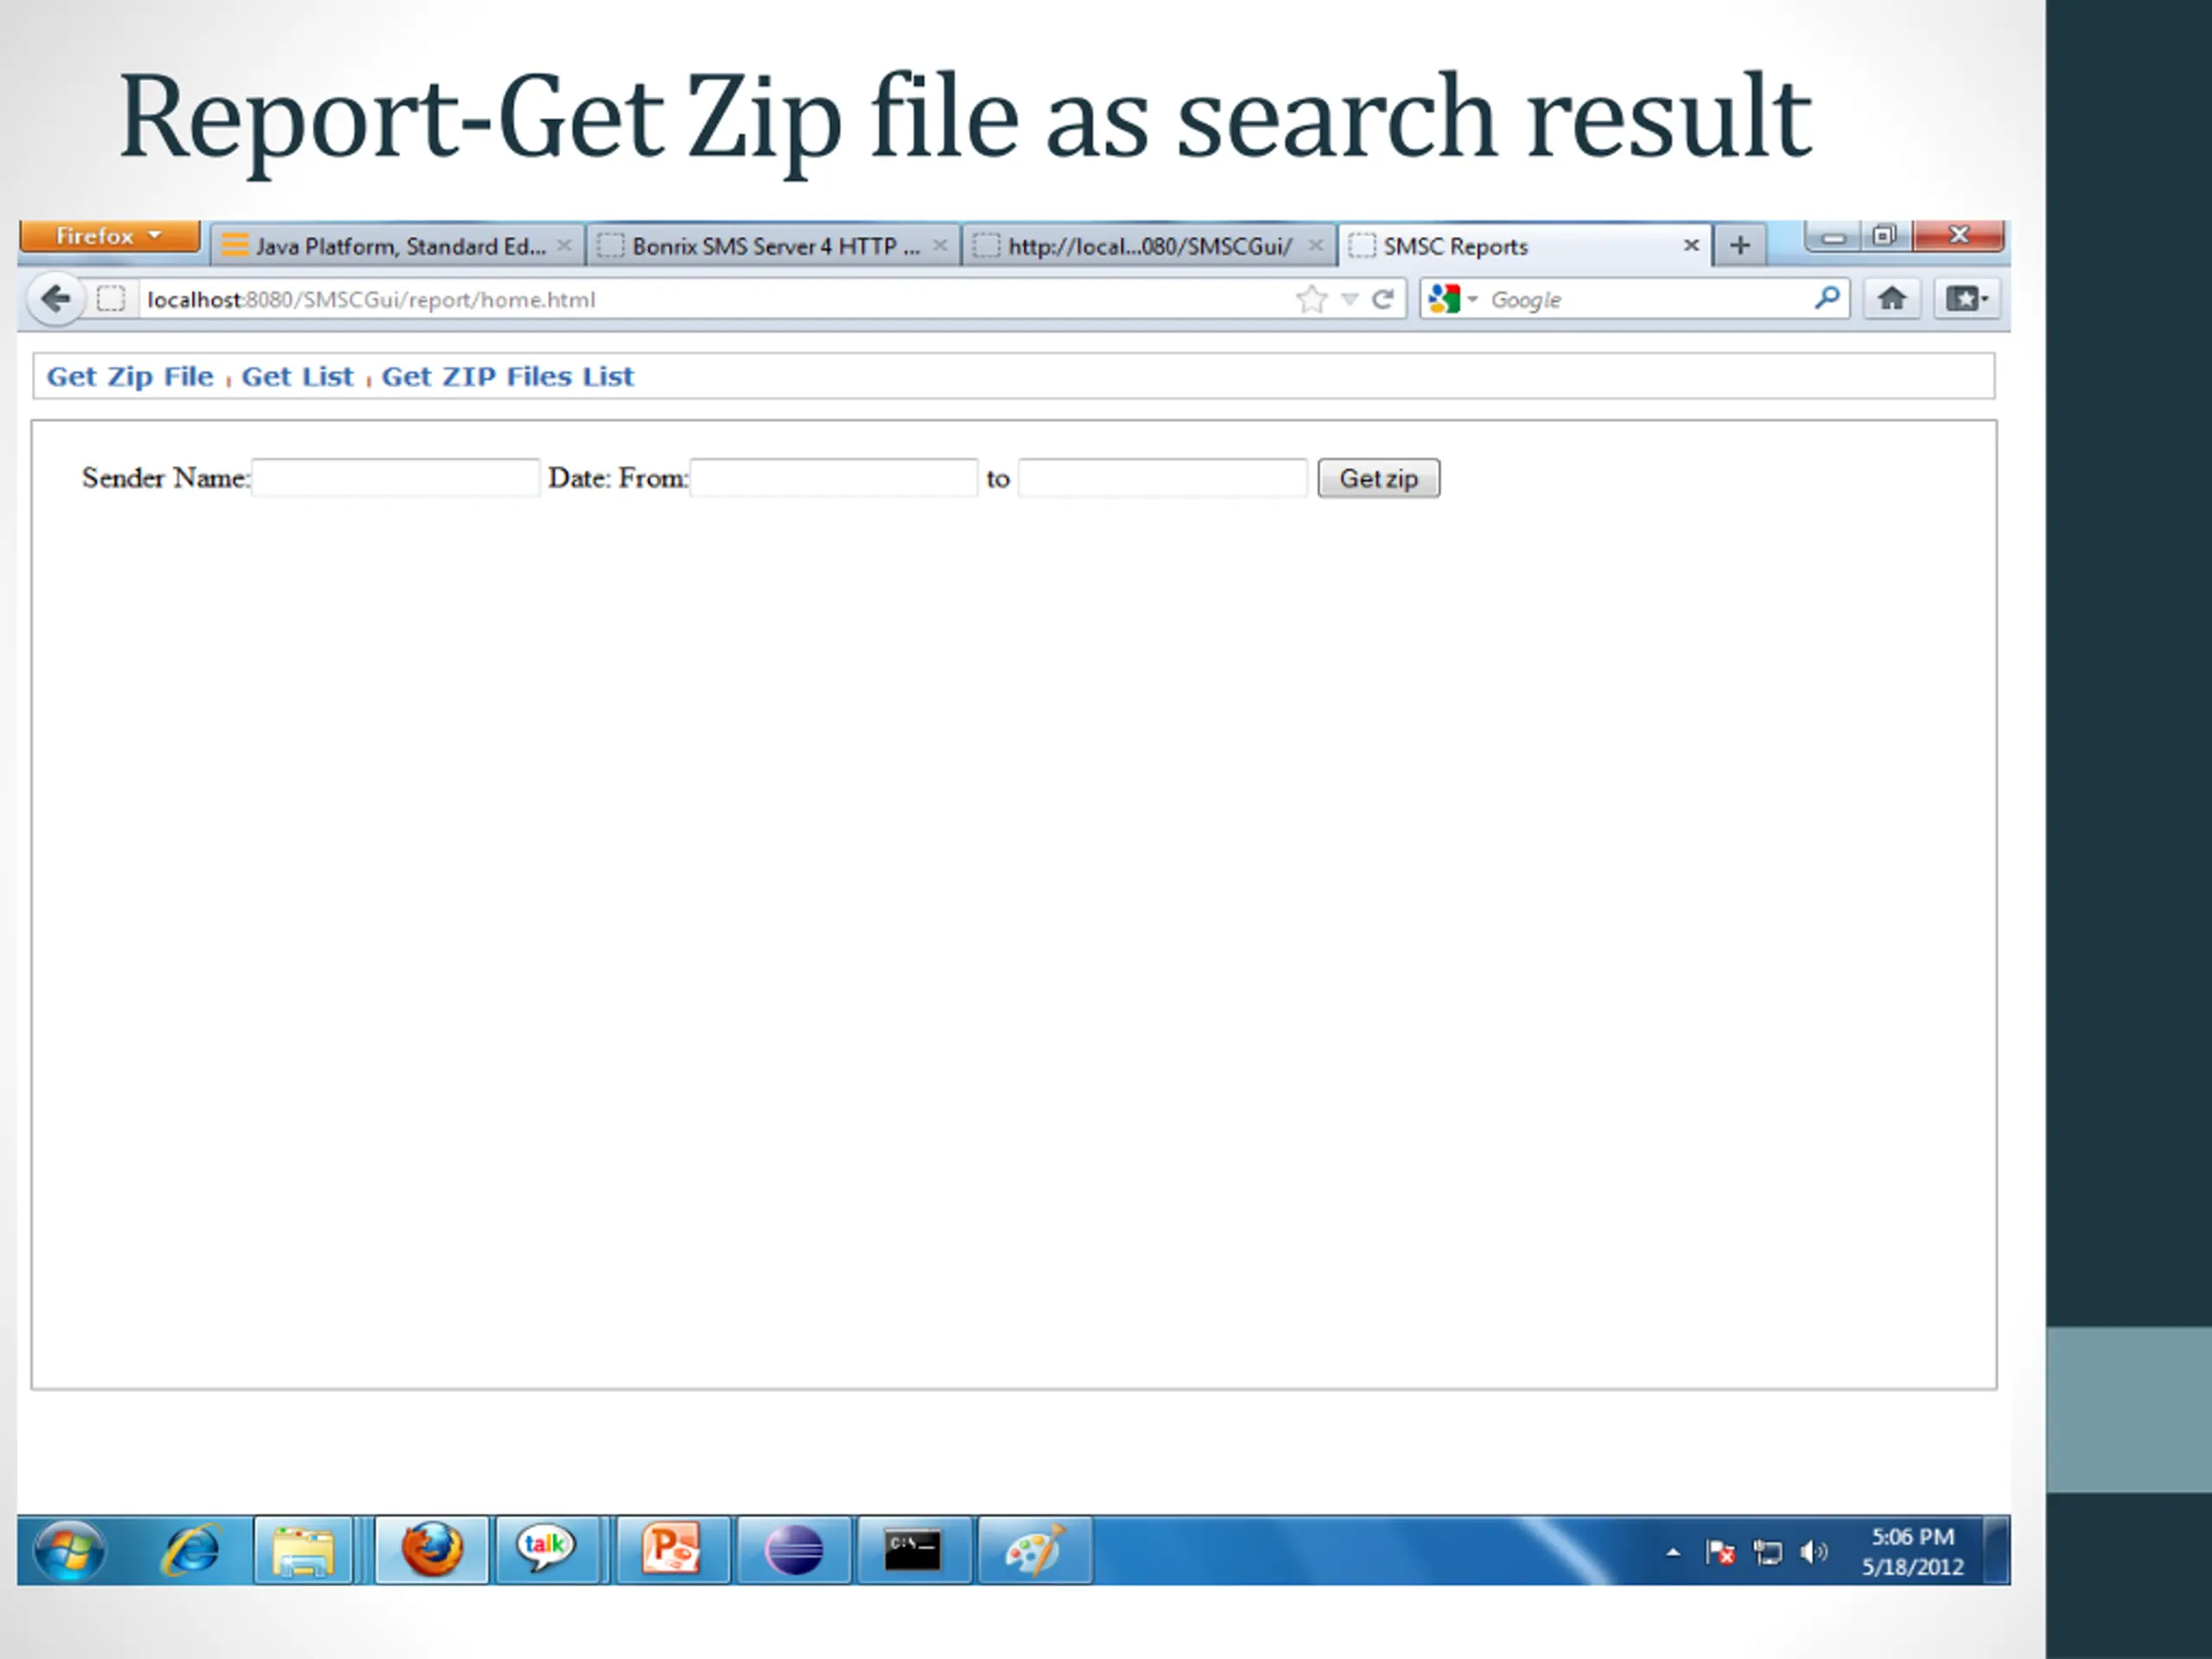Viewport: 2212px width, 1659px height.
Task: Open Paint from the taskbar
Action: click(x=1034, y=1551)
